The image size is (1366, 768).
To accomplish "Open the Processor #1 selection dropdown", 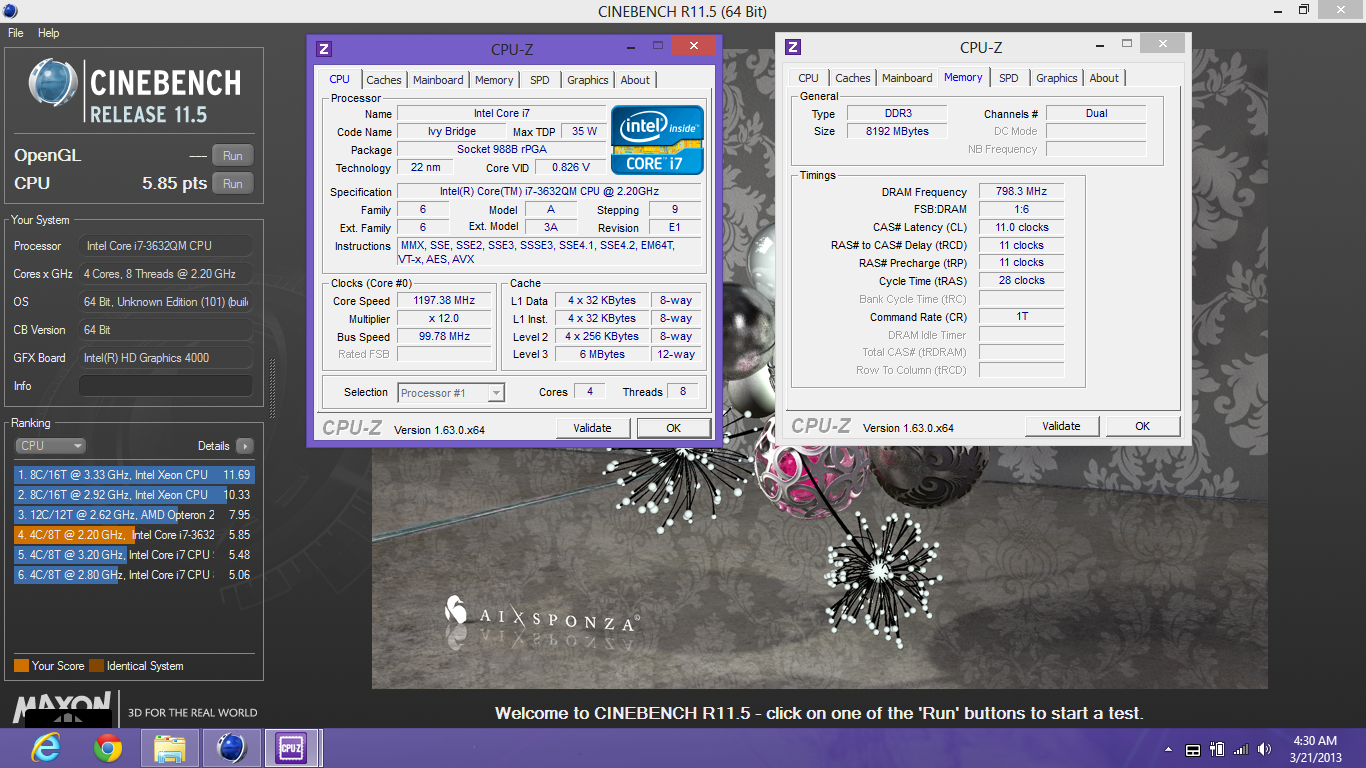I will 451,393.
